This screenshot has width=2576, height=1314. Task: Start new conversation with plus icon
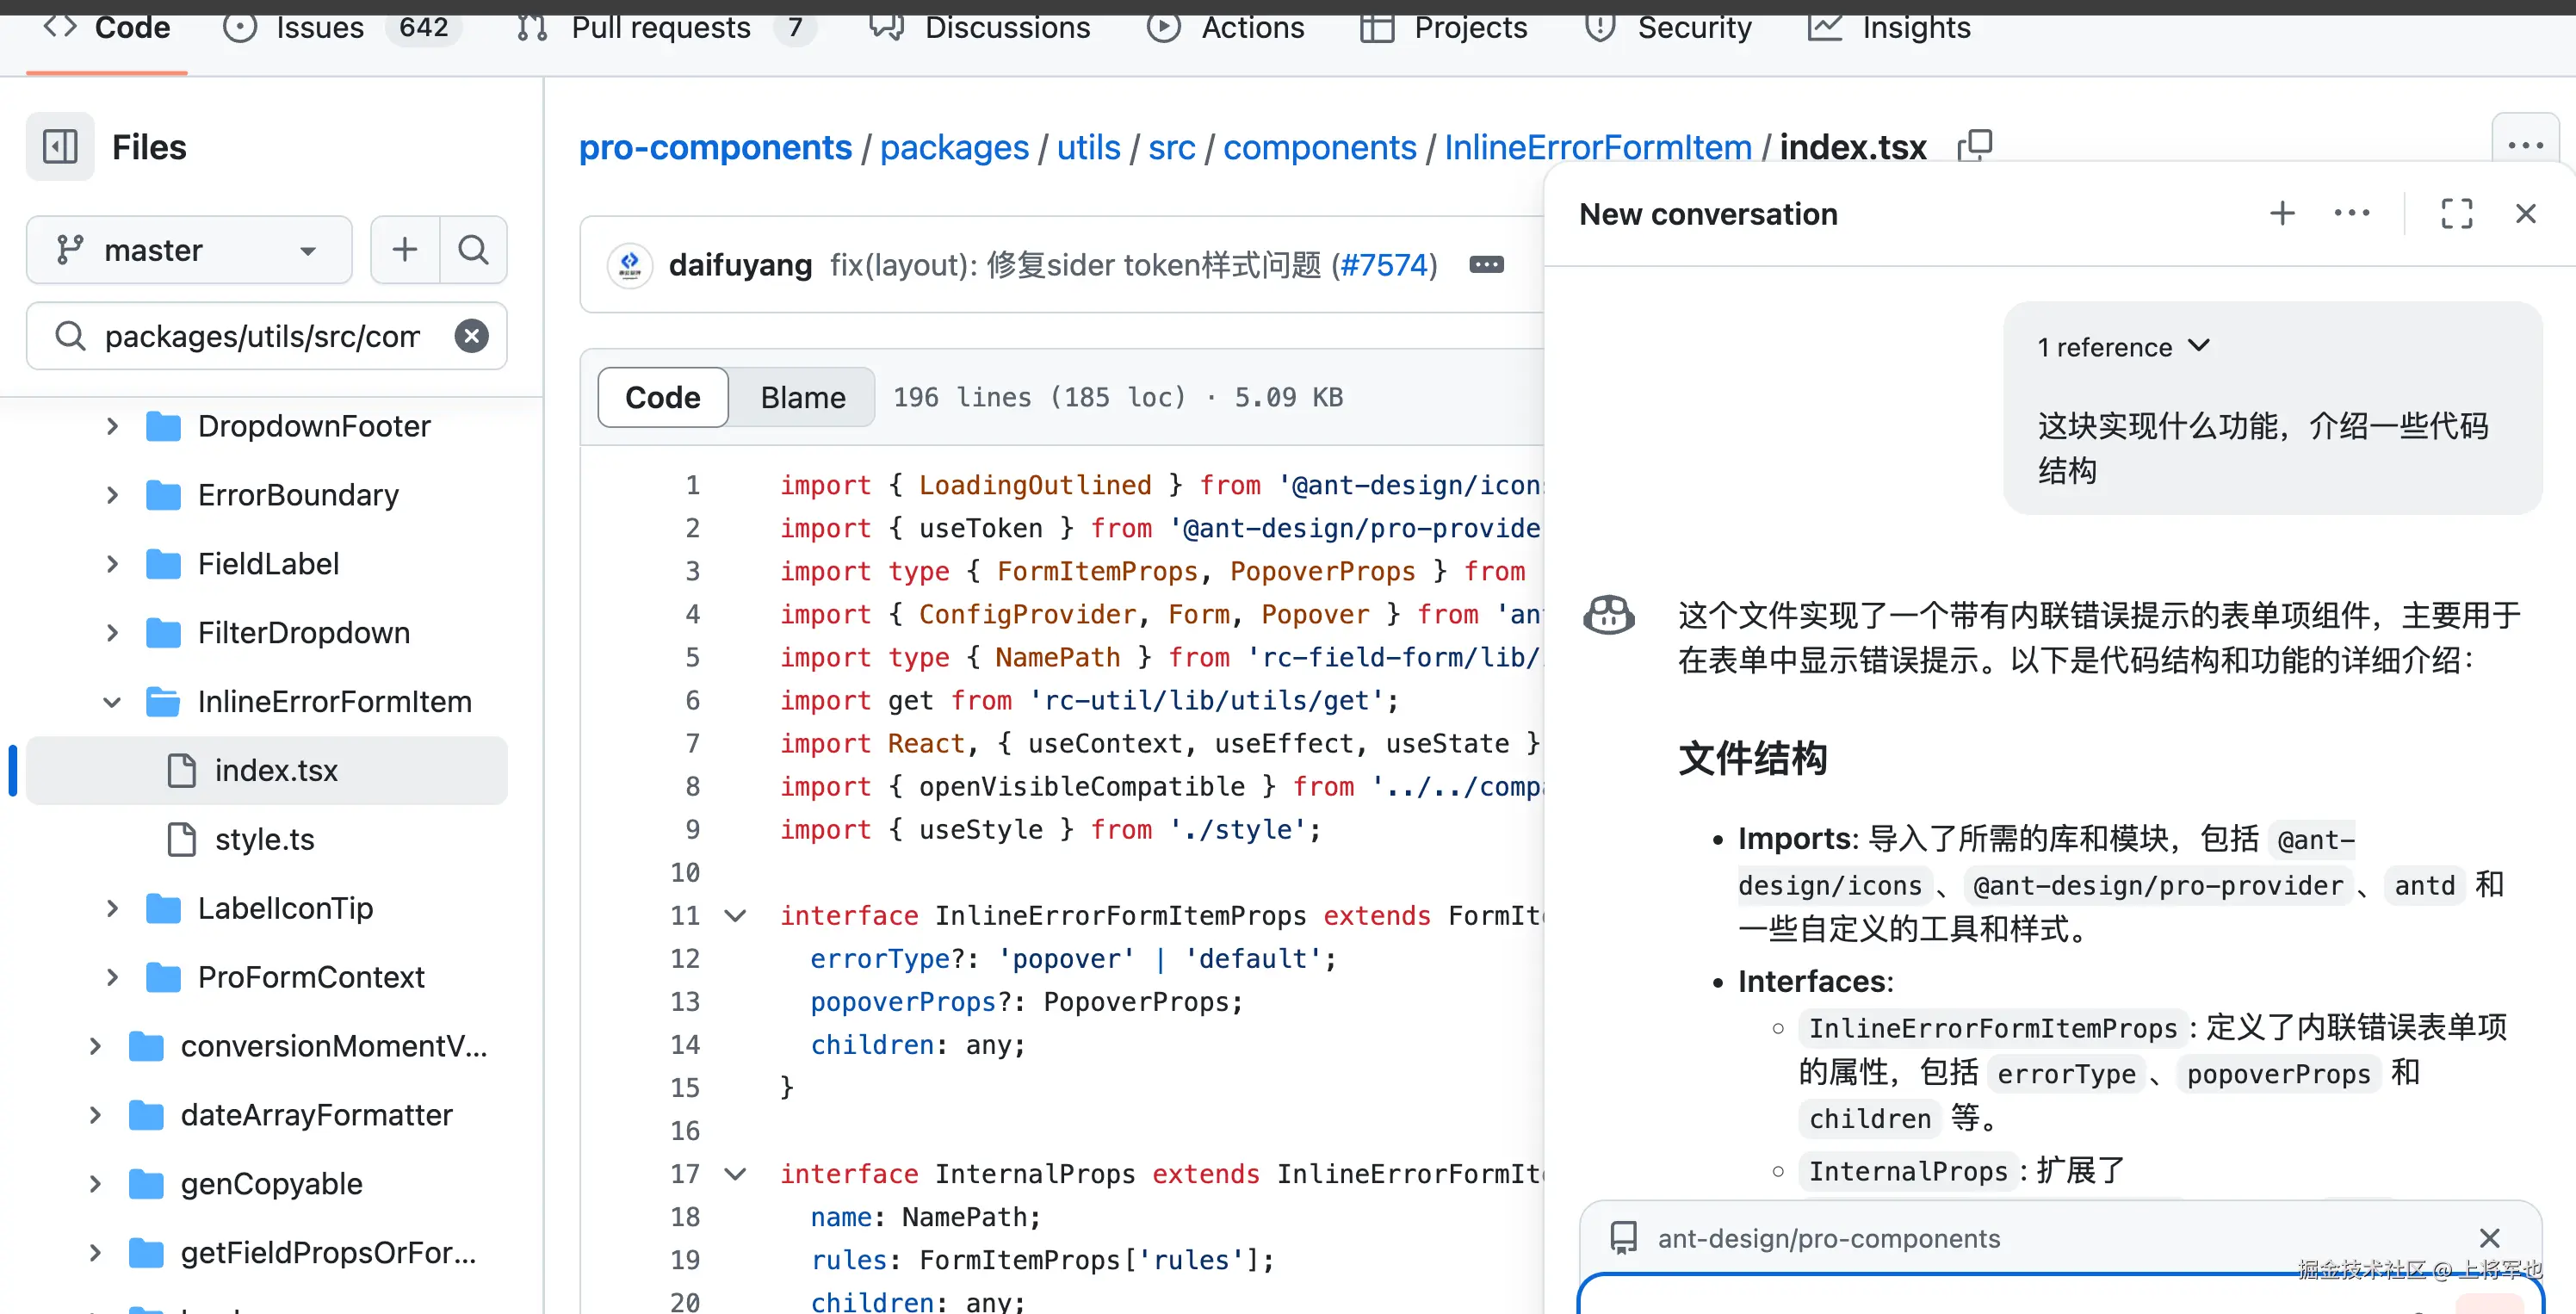pyautogui.click(x=2283, y=213)
